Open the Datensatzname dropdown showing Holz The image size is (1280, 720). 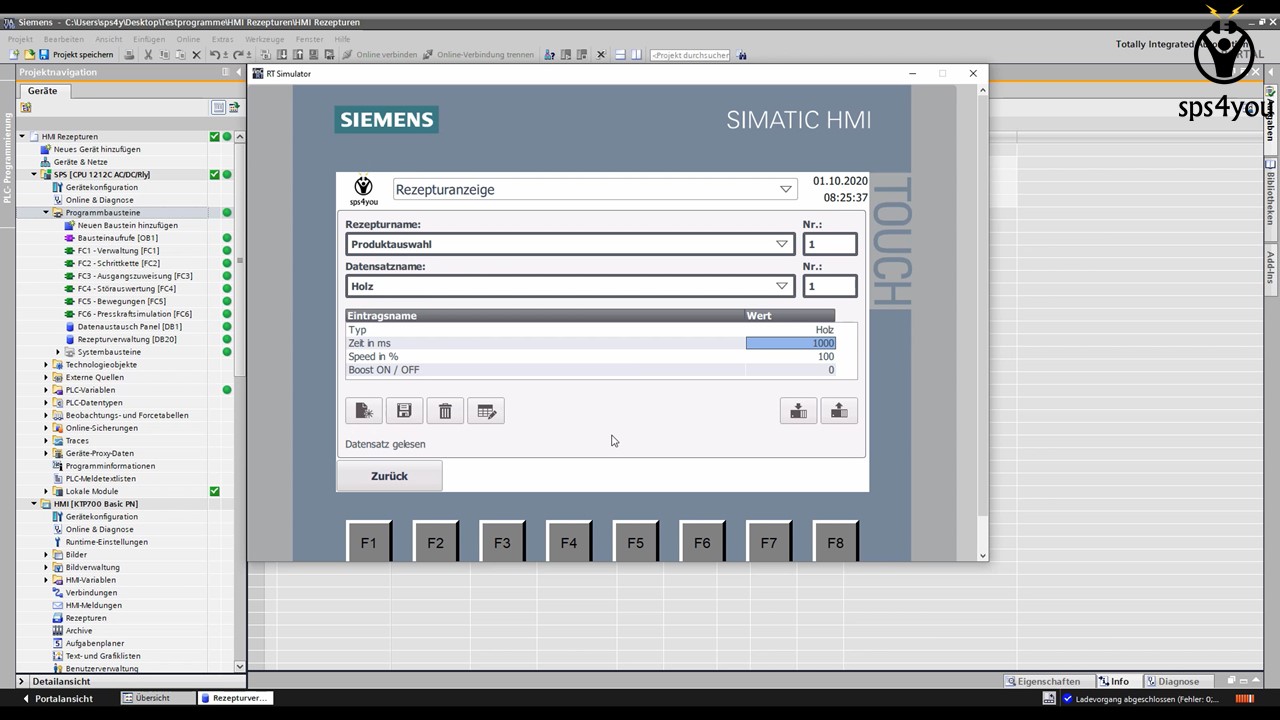(x=781, y=286)
